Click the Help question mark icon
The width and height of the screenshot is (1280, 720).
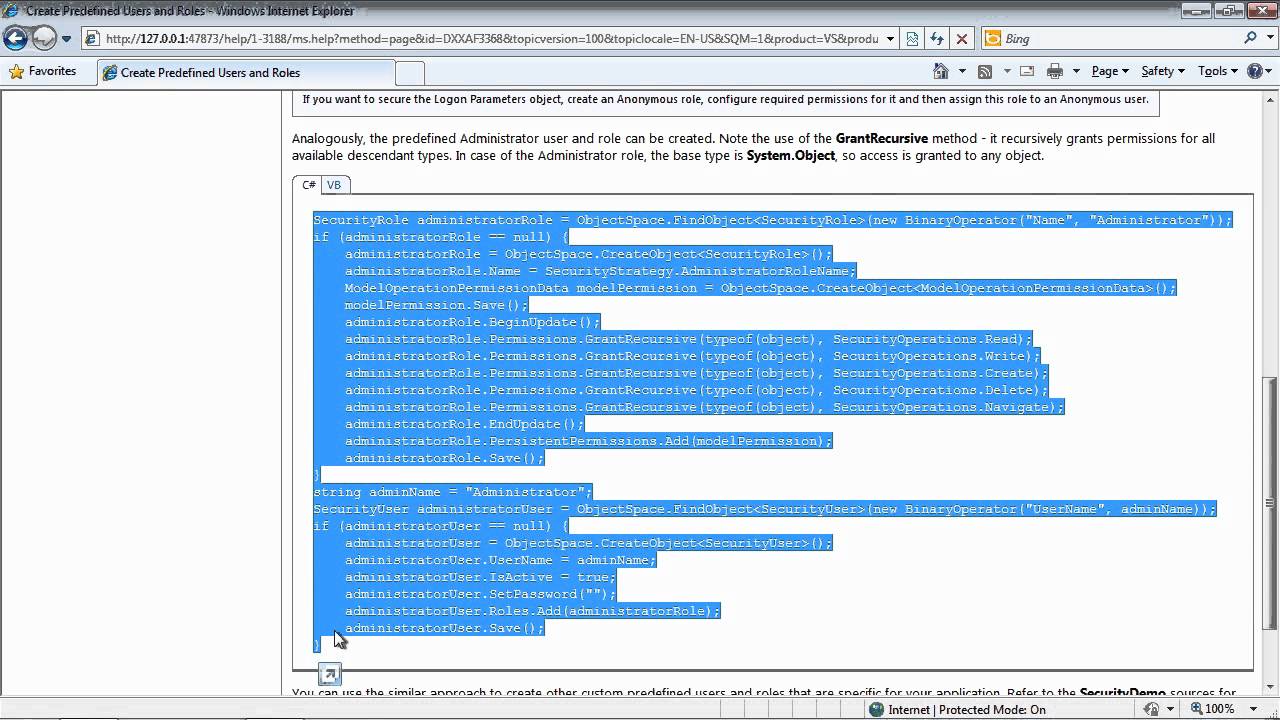[1254, 71]
